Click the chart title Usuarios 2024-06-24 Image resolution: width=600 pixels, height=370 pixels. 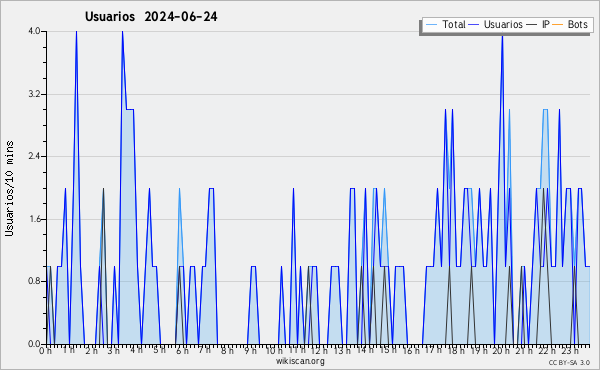[151, 17]
